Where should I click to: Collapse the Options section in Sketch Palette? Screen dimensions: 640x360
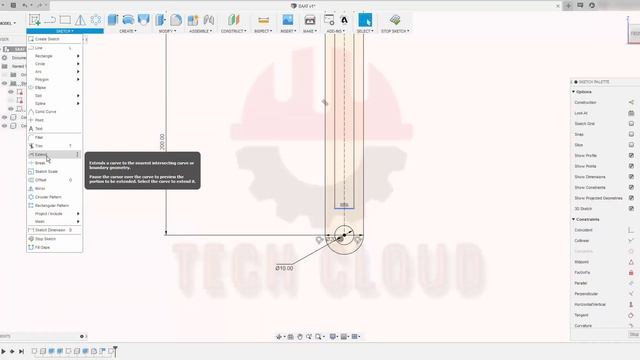573,92
